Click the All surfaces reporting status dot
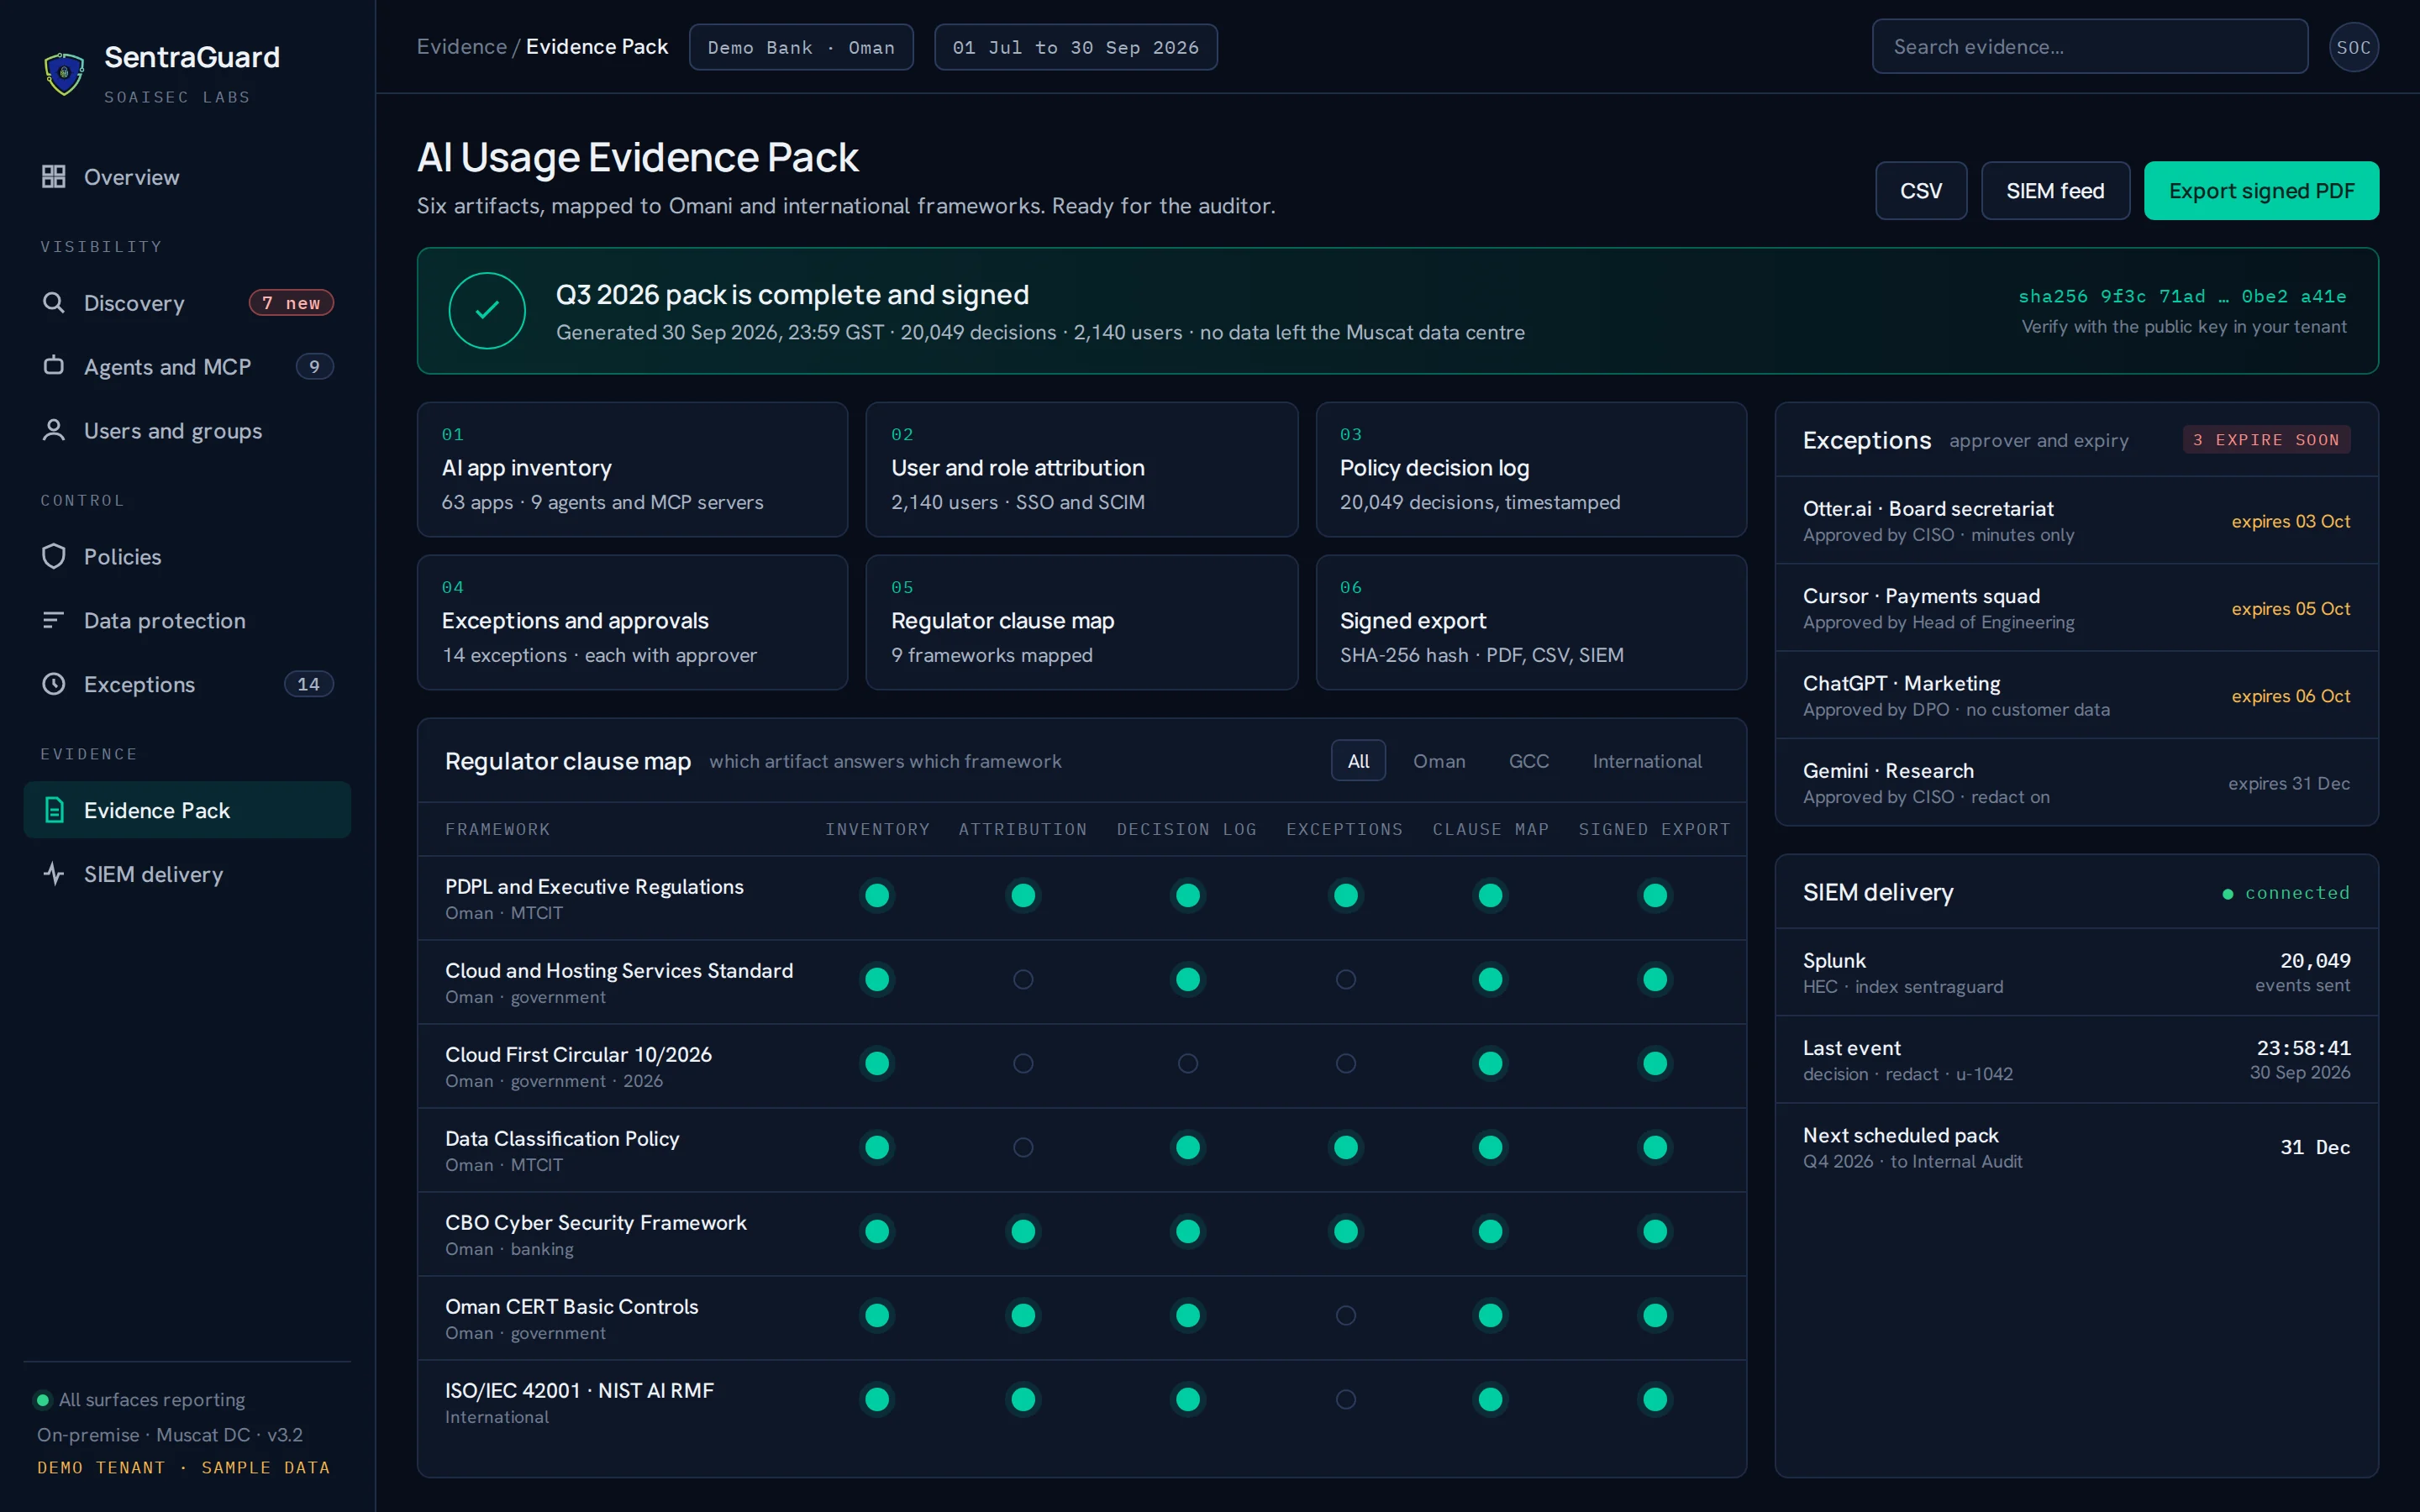Viewport: 2420px width, 1512px height. tap(43, 1400)
